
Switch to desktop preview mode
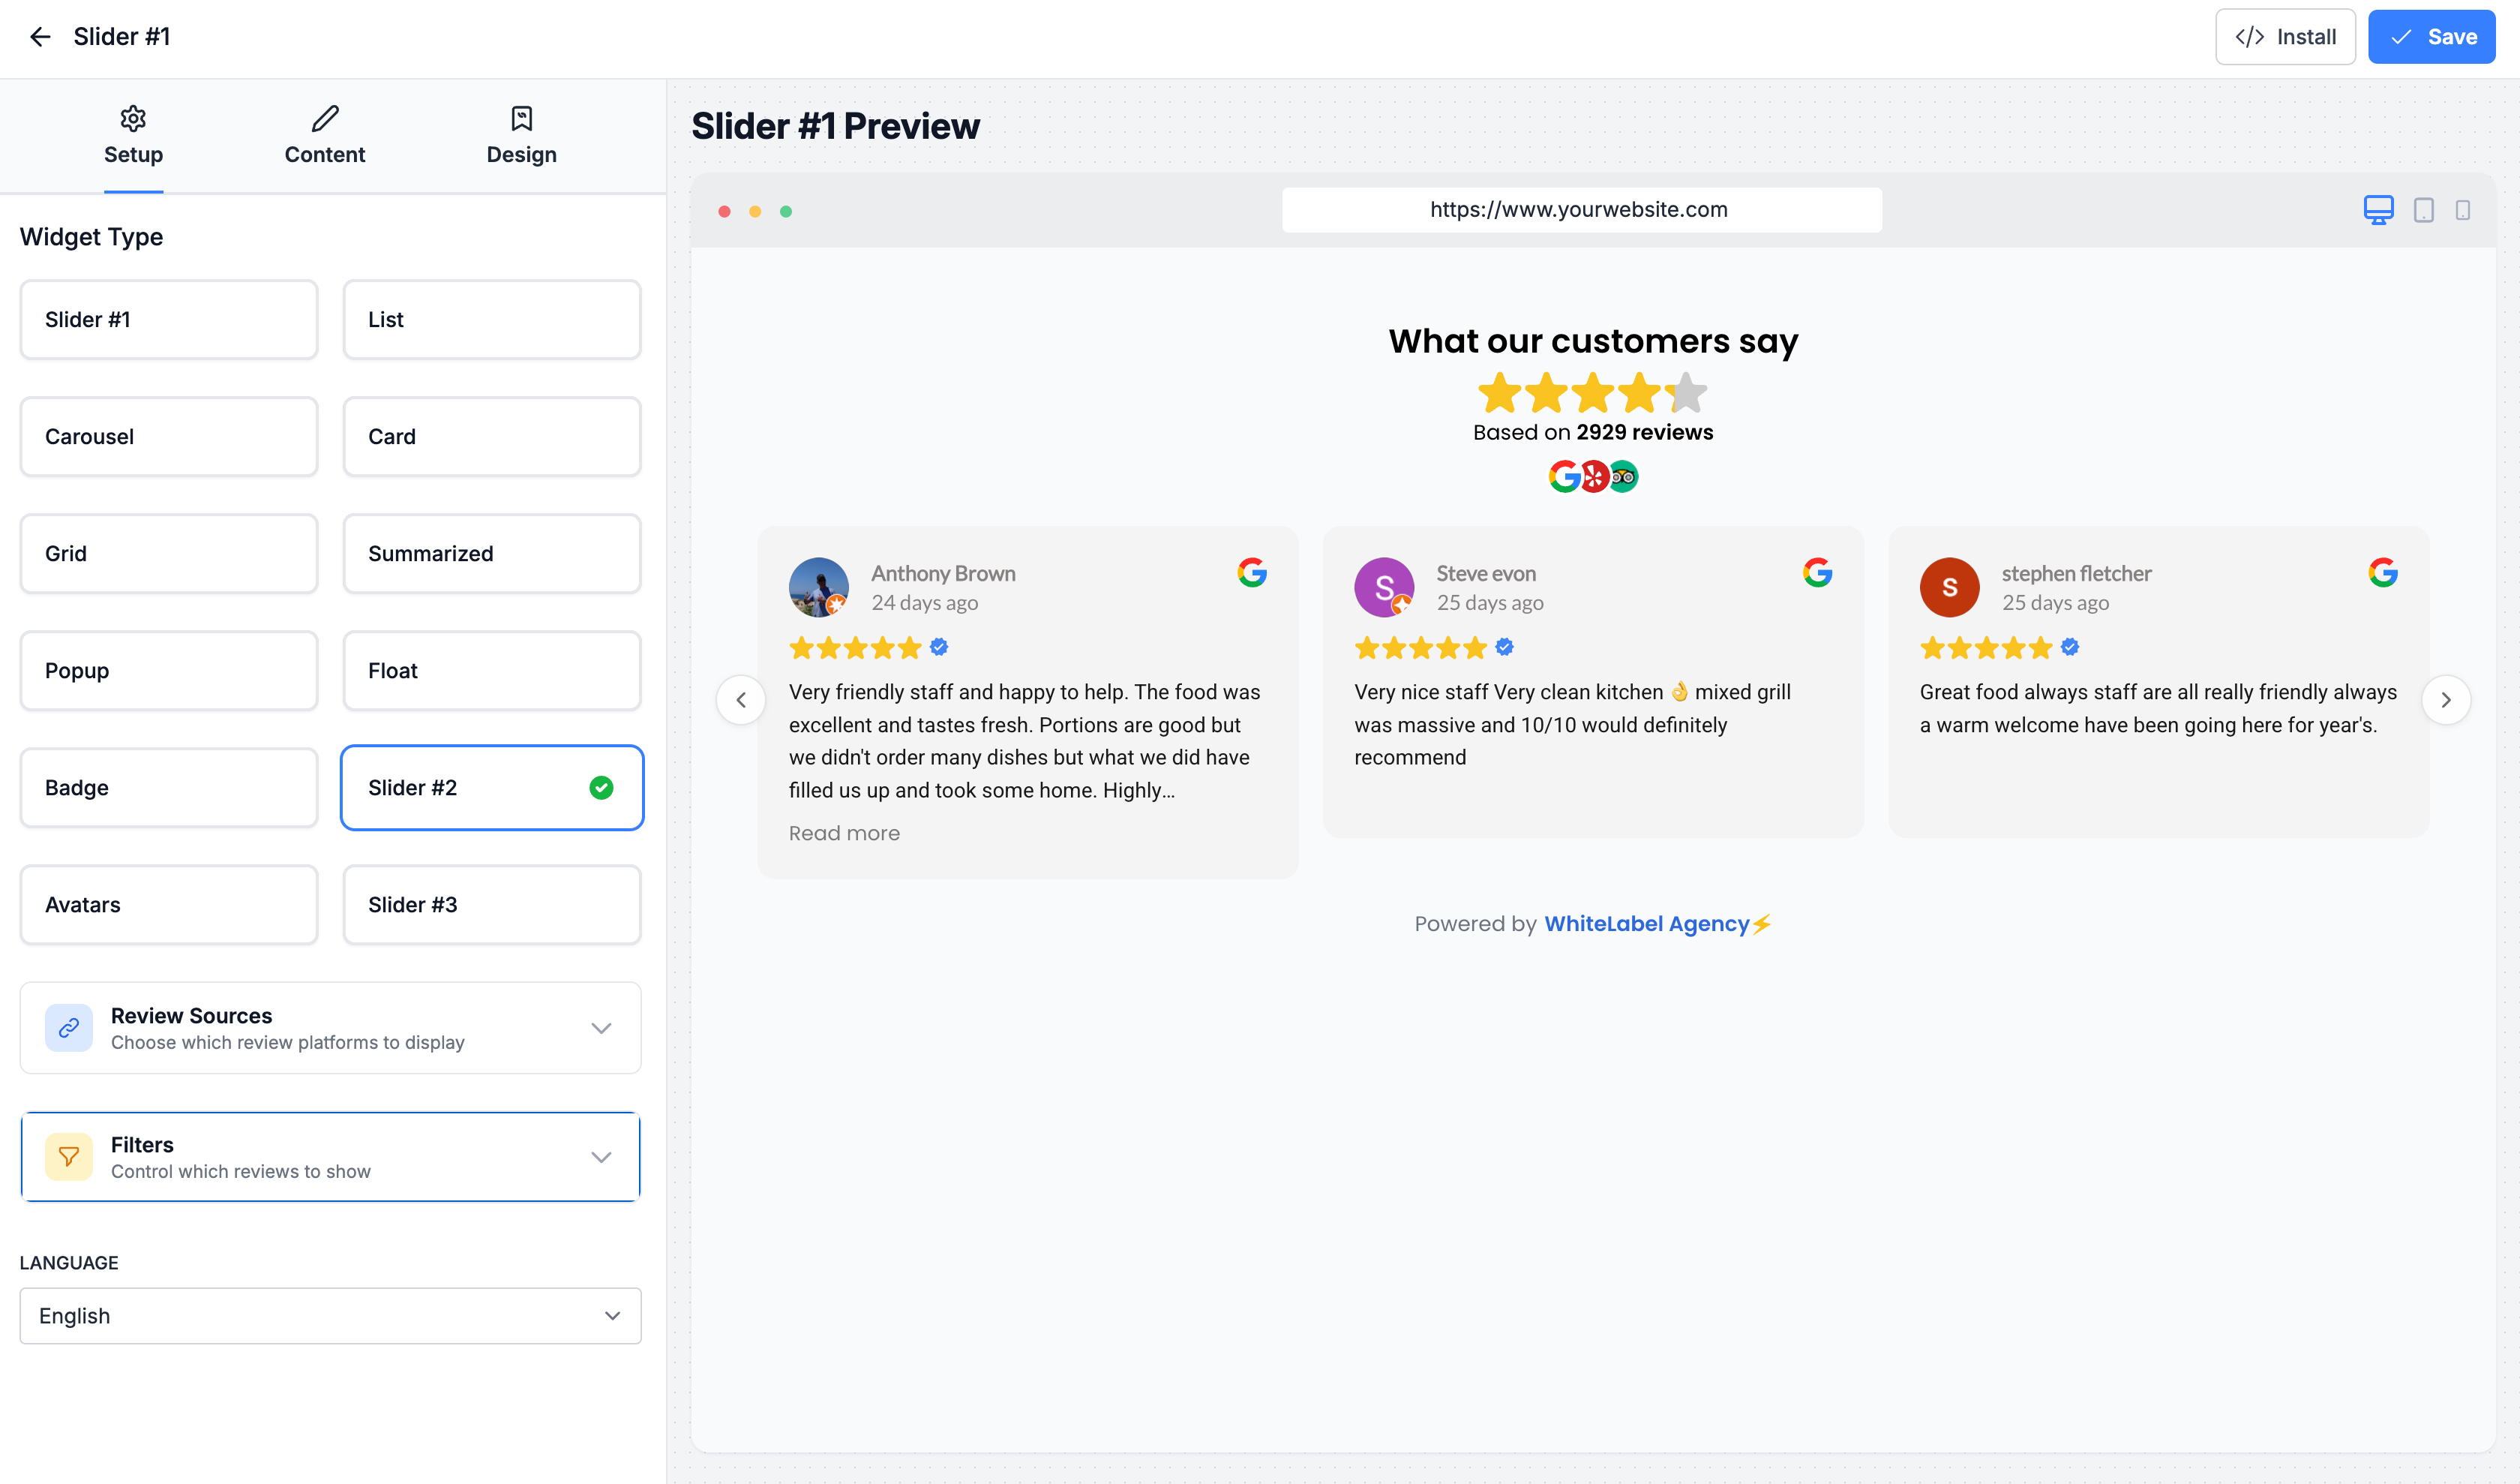[x=2378, y=210]
